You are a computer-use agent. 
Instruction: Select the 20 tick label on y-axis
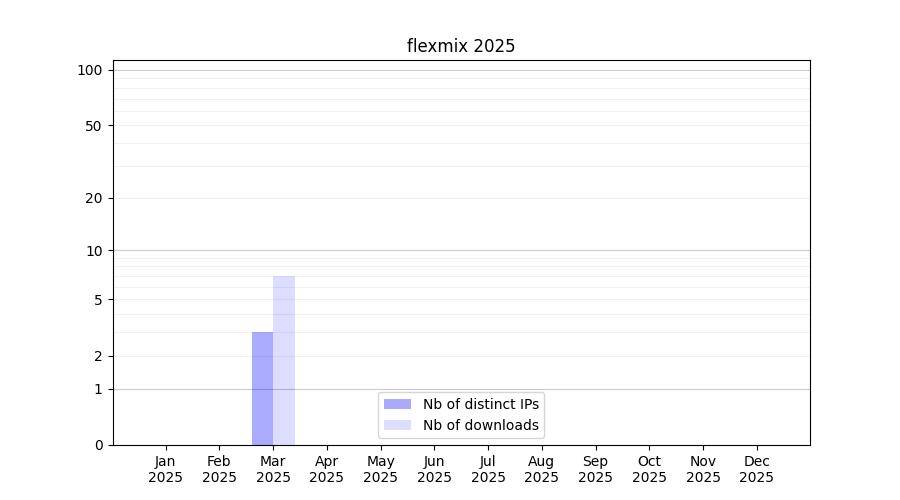click(93, 198)
